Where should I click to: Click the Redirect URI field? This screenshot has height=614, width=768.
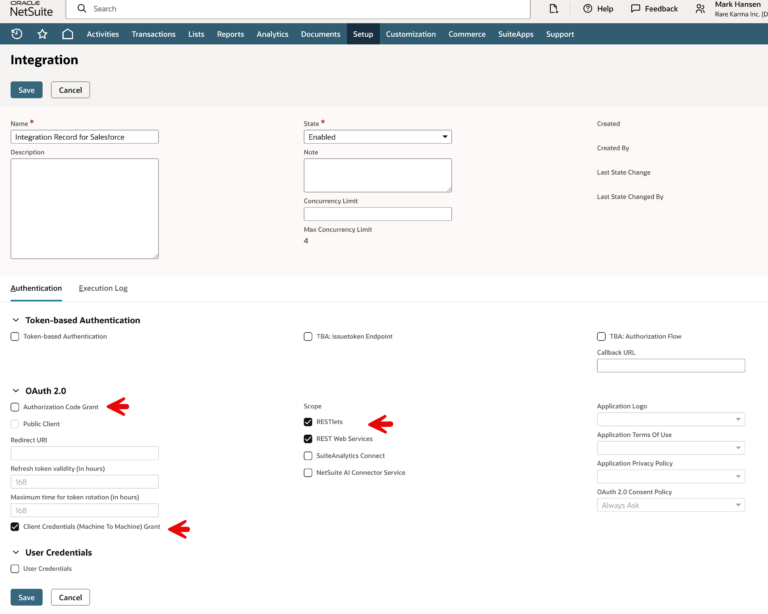(84, 453)
